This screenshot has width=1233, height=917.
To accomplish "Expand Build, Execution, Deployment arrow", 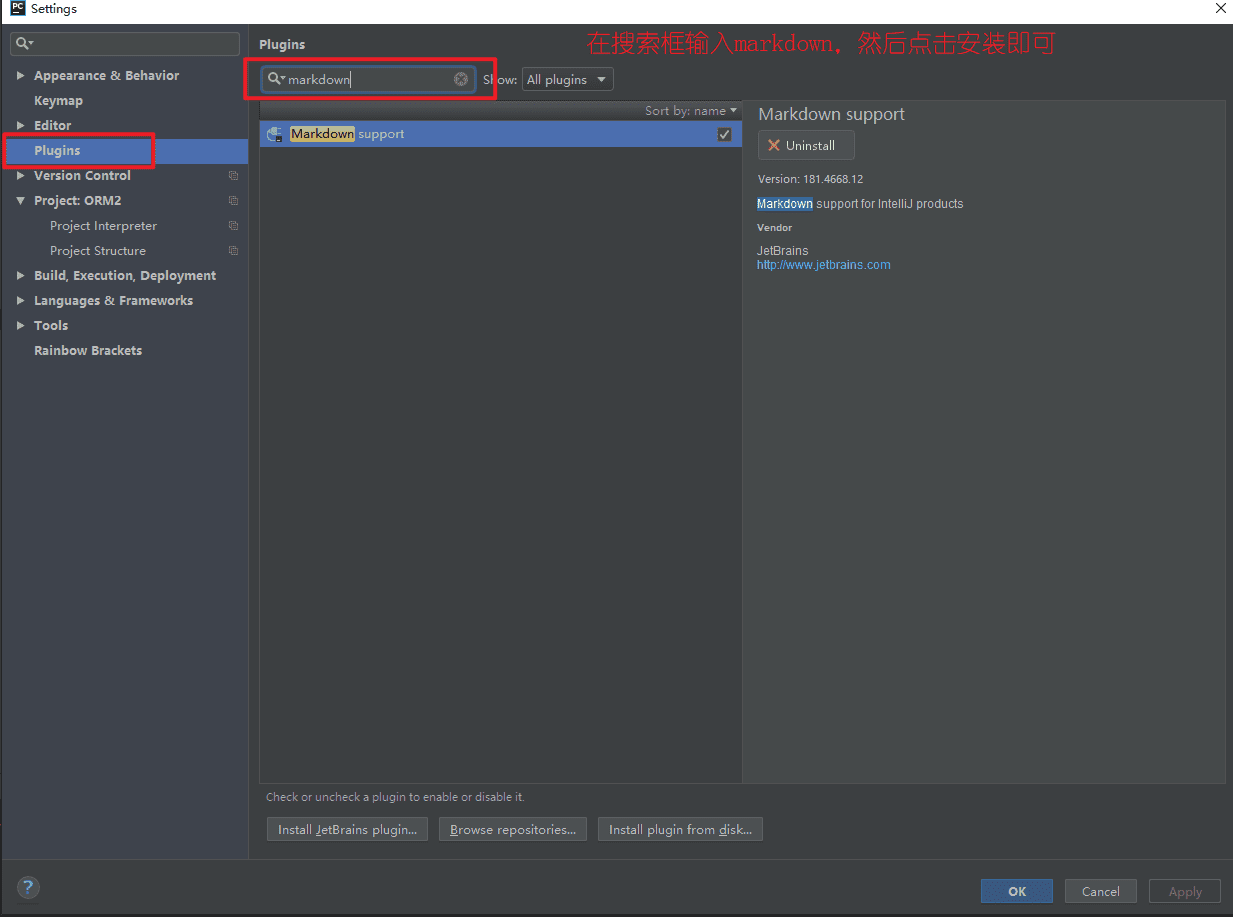I will 20,276.
